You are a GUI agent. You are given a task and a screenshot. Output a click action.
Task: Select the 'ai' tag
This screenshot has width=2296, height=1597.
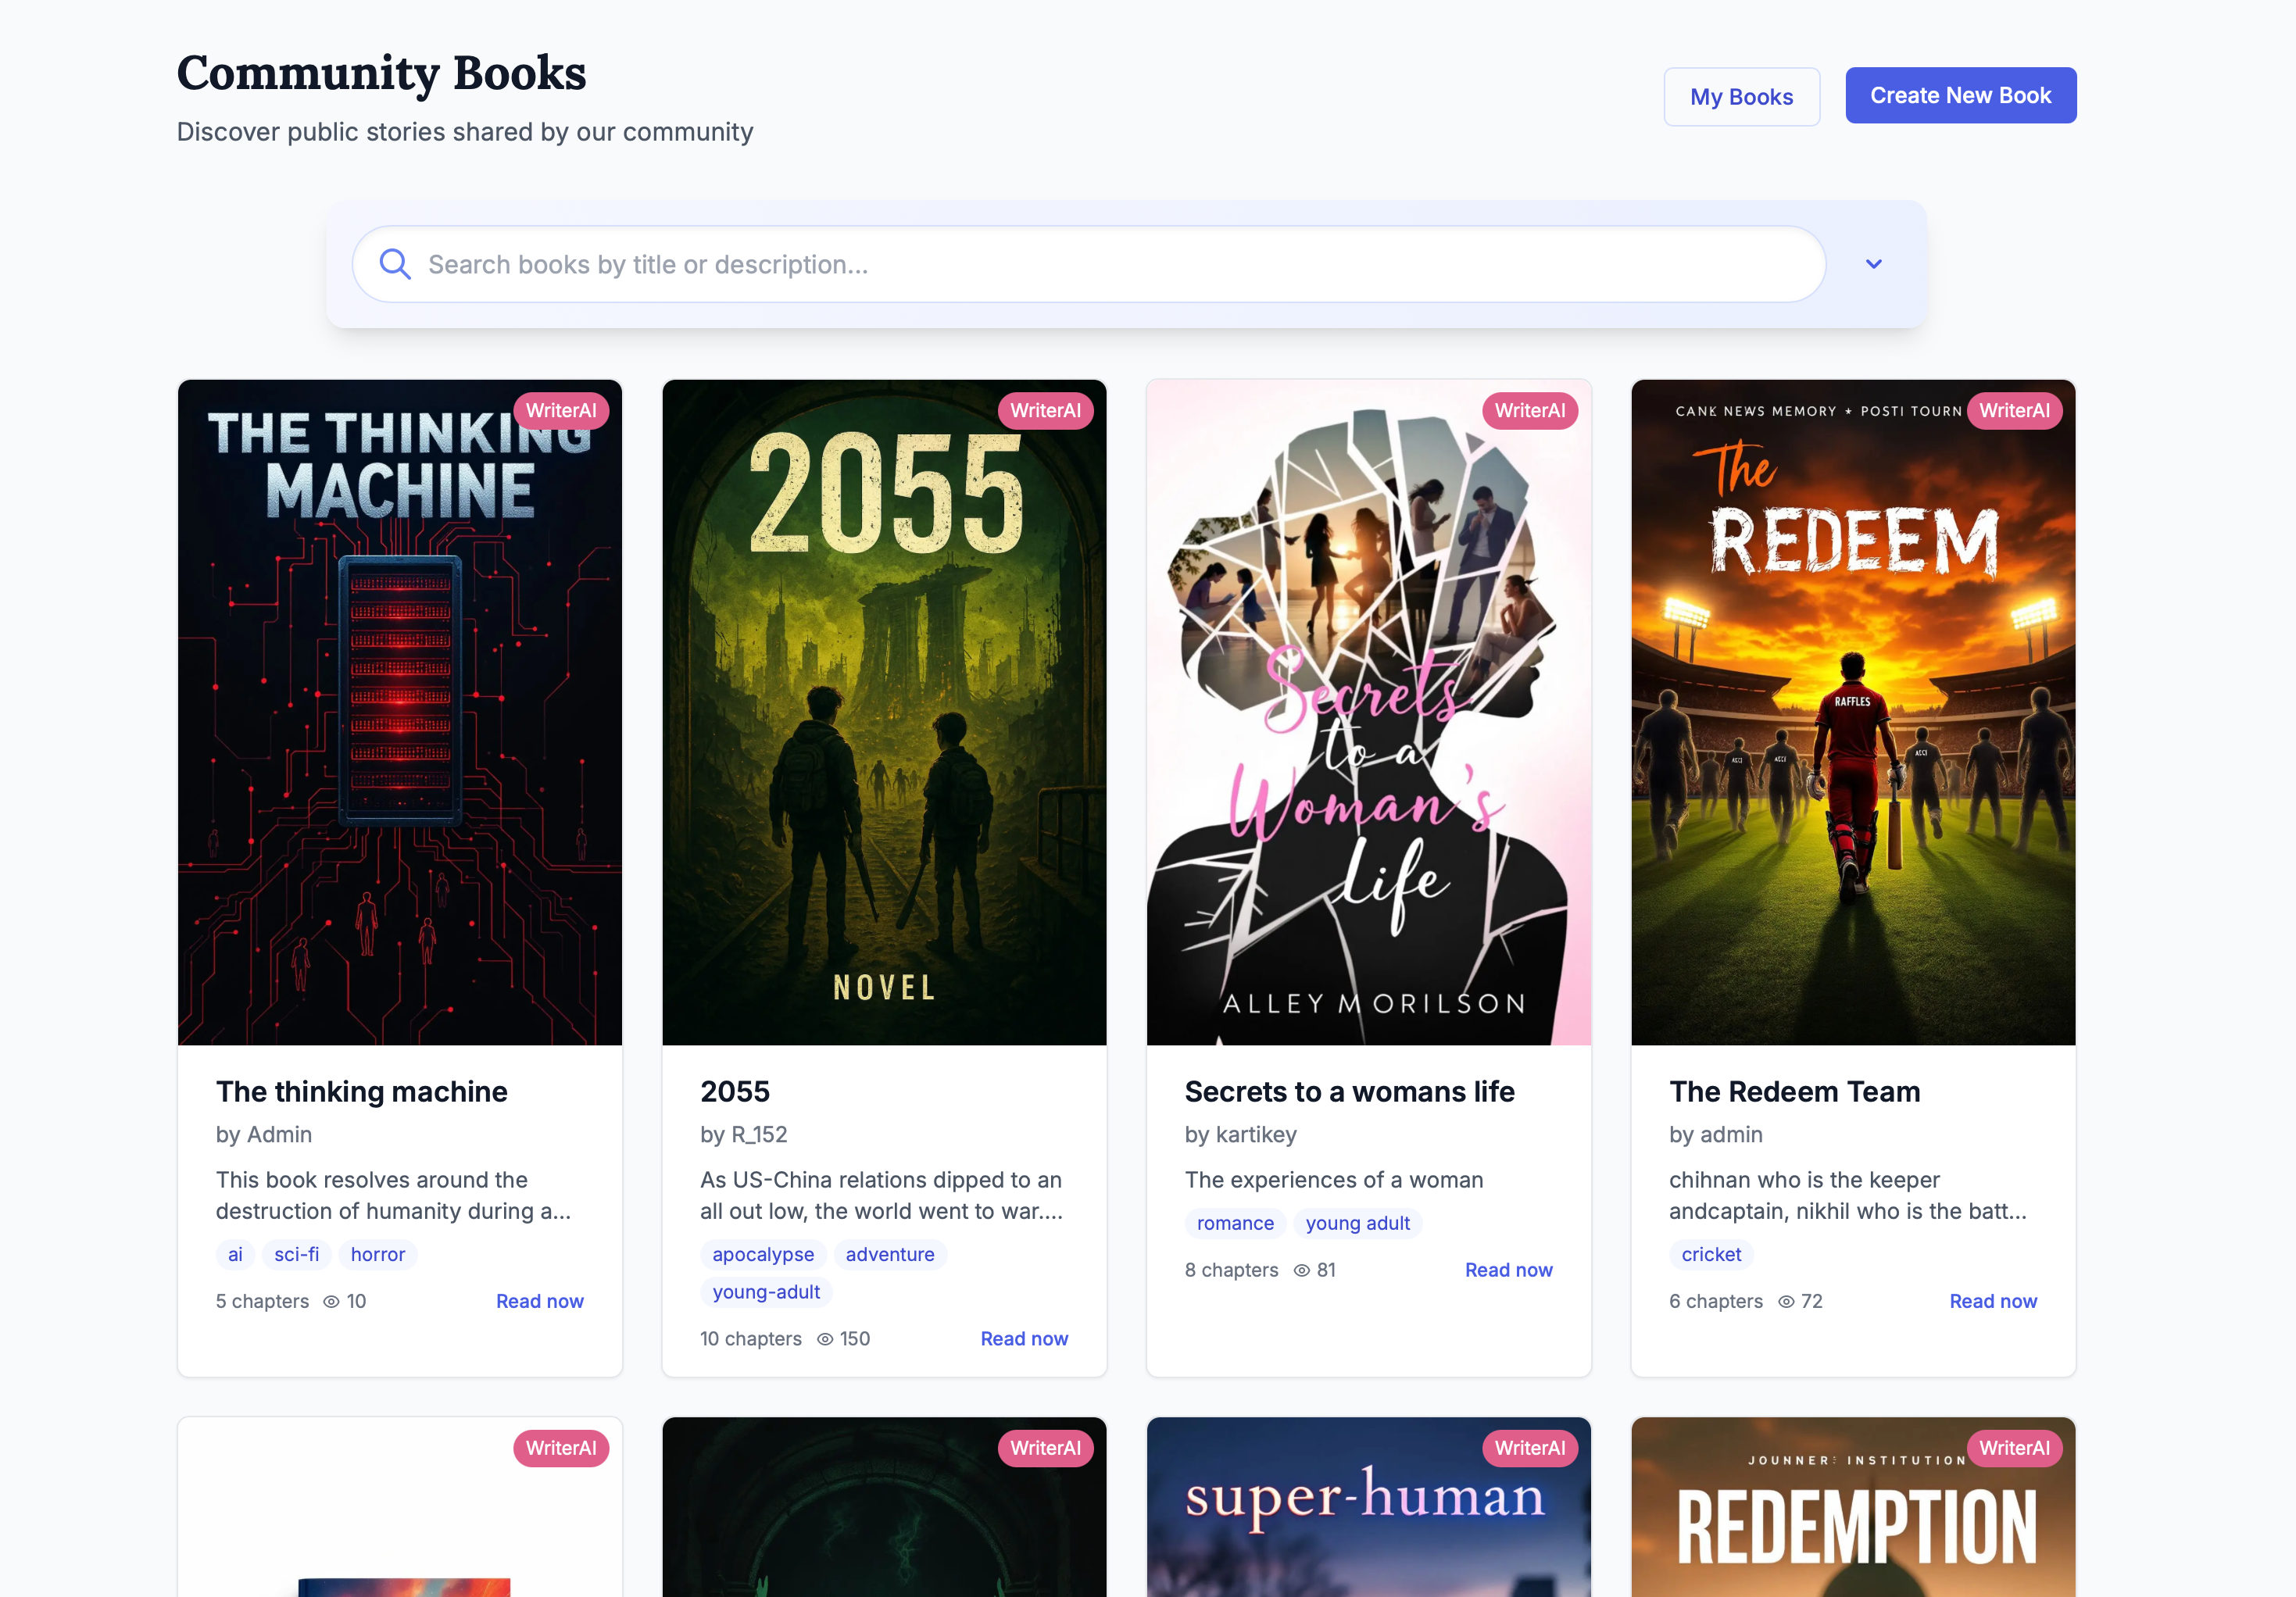235,1254
